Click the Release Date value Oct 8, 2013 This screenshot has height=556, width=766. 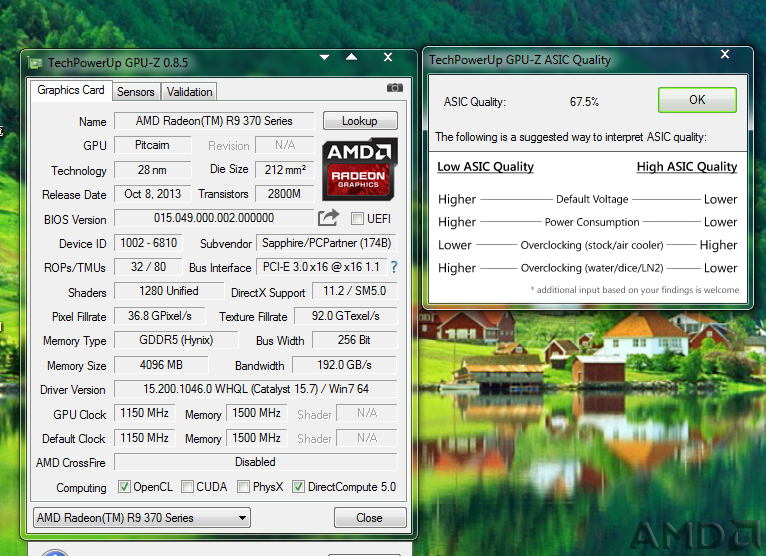[x=152, y=194]
